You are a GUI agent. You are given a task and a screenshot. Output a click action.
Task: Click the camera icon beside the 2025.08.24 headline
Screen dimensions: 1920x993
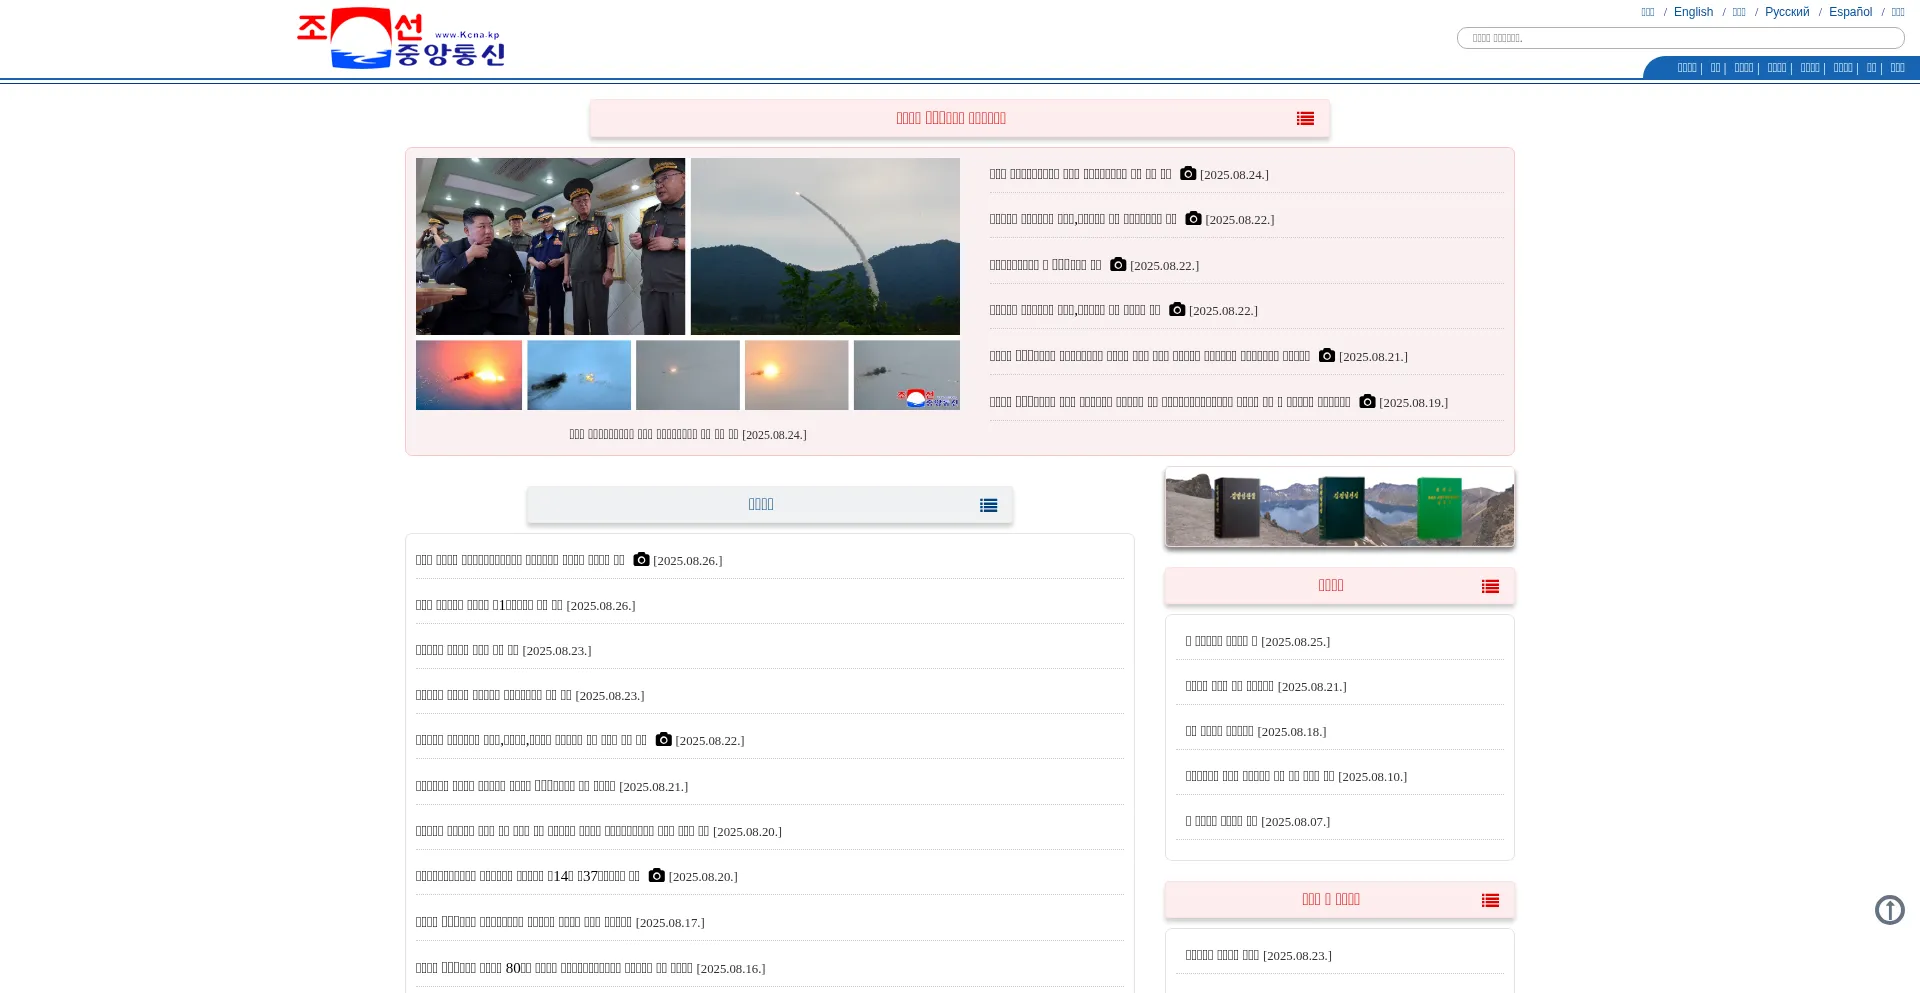click(1188, 173)
